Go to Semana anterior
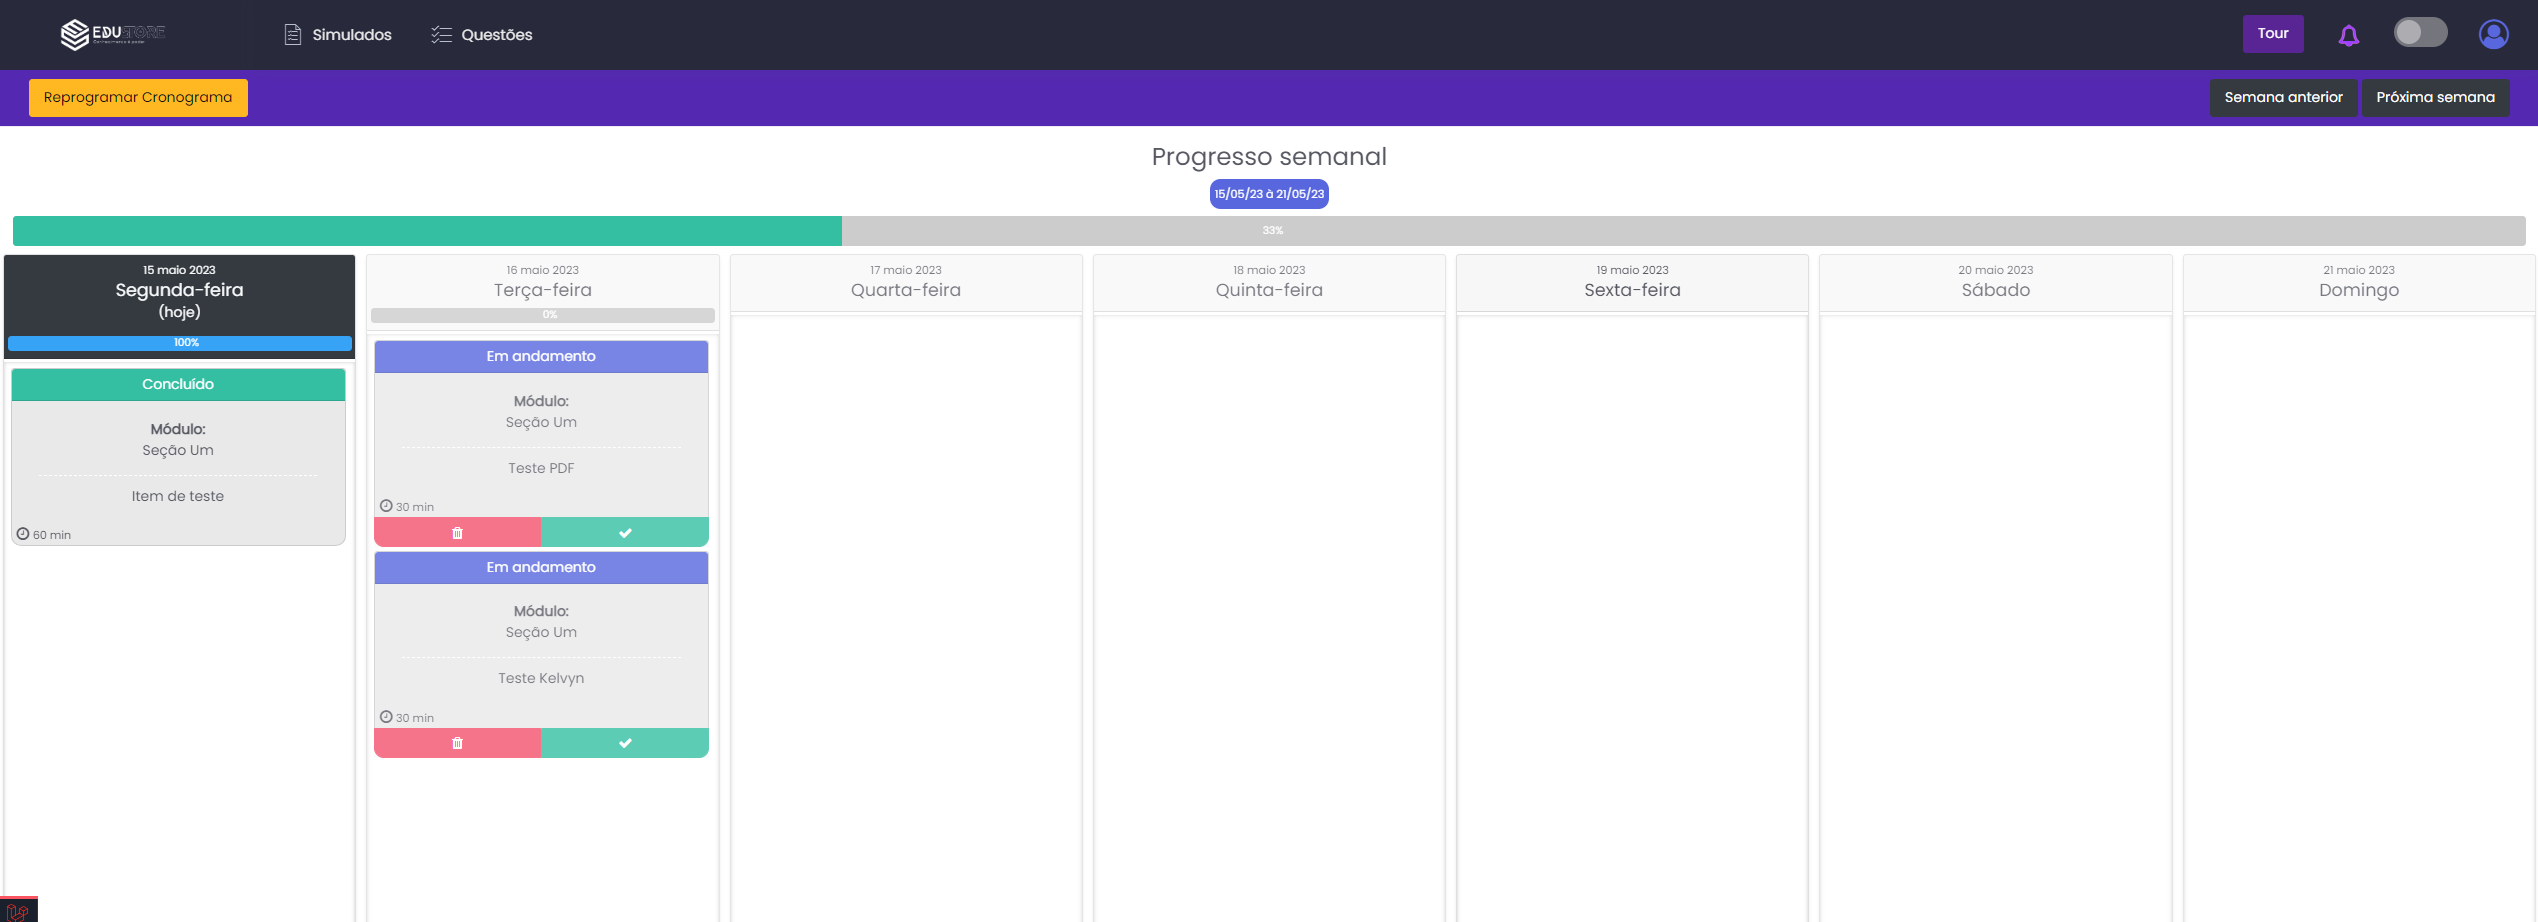Screen dimensions: 2538x922 click(2283, 98)
